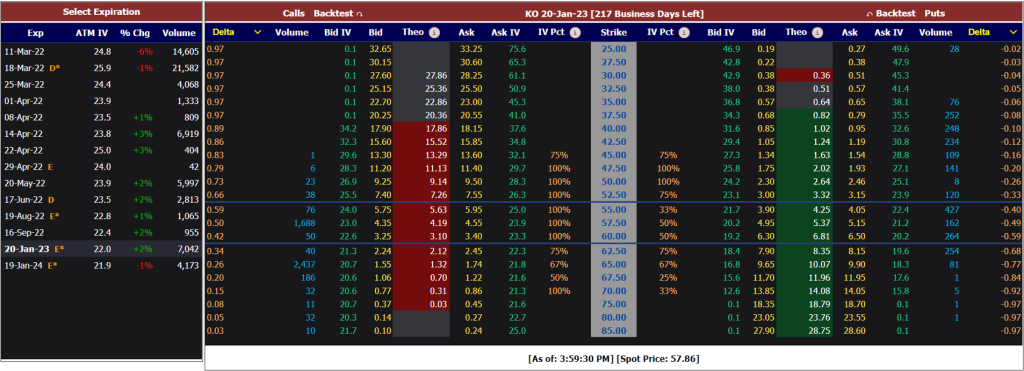Click the headphone icon beside calls Backtest
1024x371 pixels.
click(359, 14)
